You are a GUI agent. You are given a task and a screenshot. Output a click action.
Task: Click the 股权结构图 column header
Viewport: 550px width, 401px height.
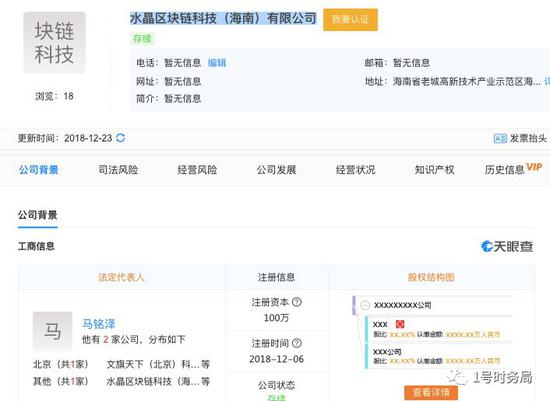click(431, 277)
